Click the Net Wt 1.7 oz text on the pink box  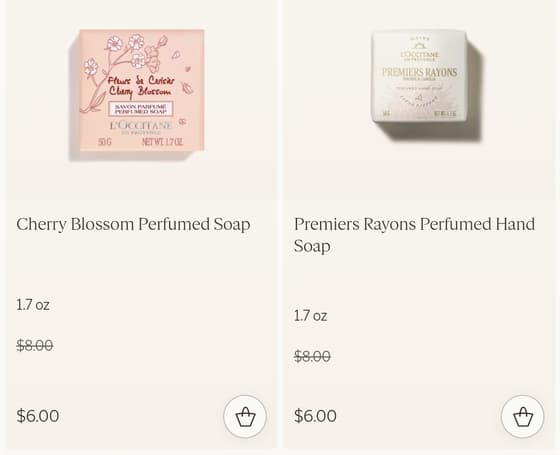(162, 142)
